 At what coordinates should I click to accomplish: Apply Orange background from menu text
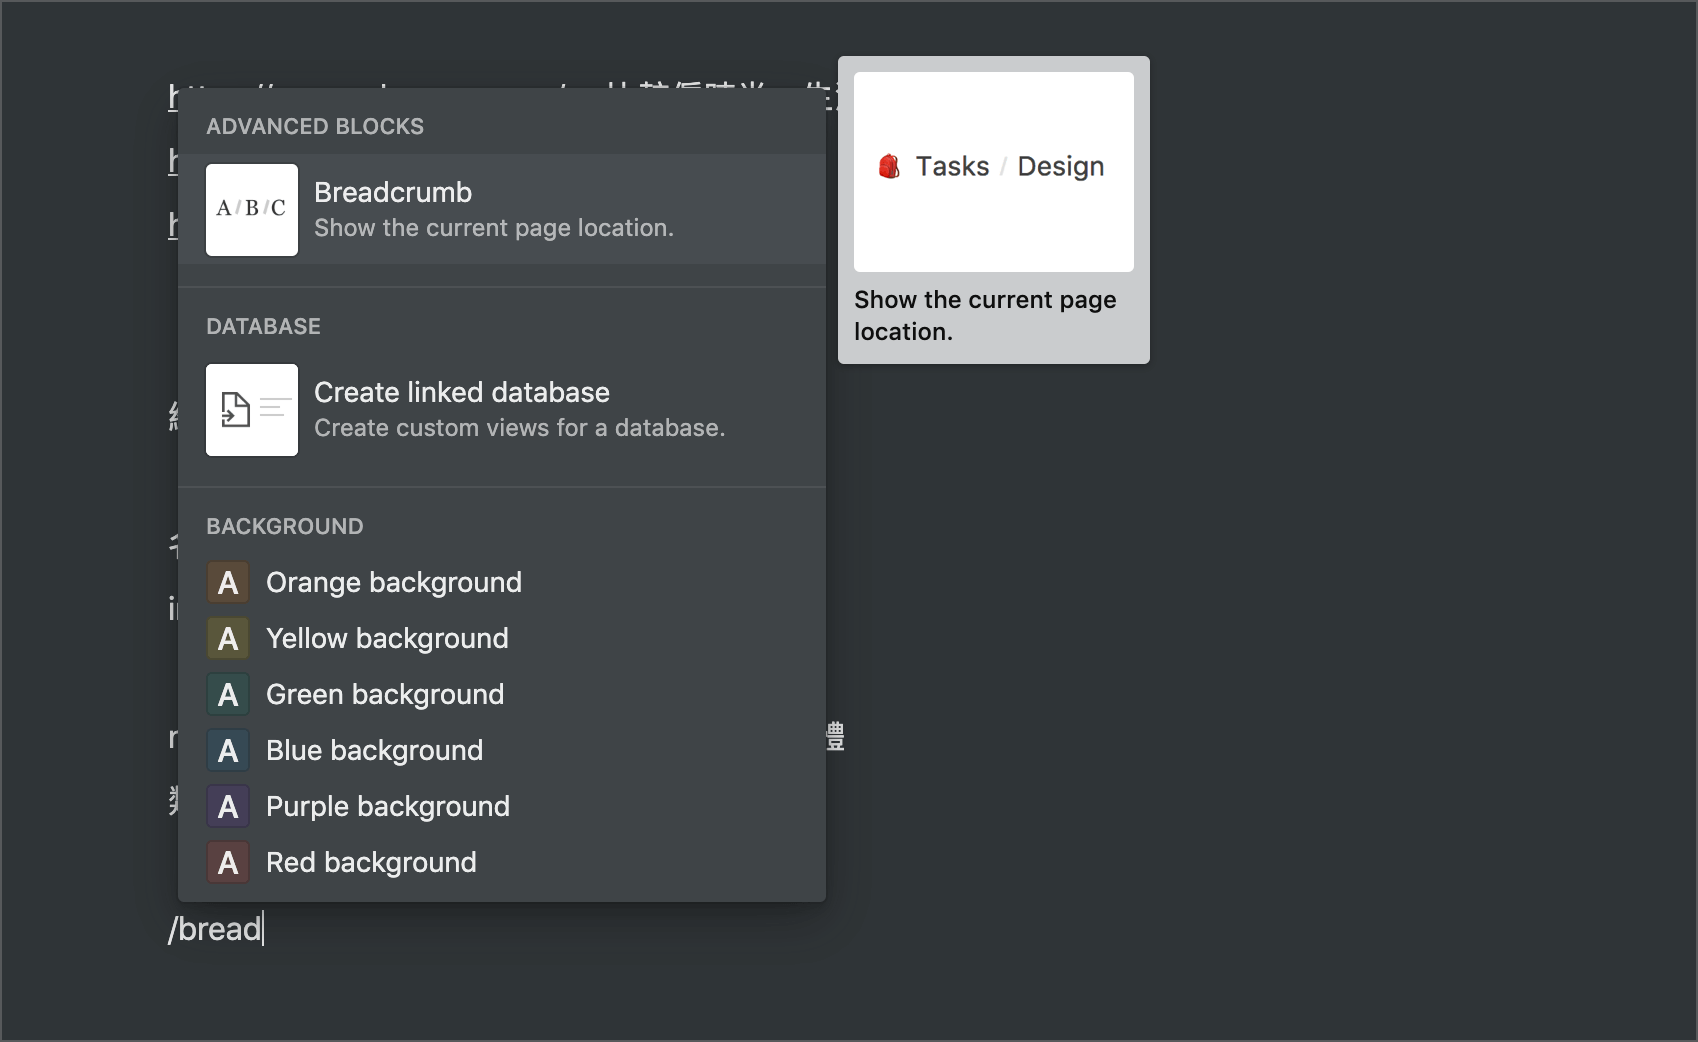pos(394,582)
